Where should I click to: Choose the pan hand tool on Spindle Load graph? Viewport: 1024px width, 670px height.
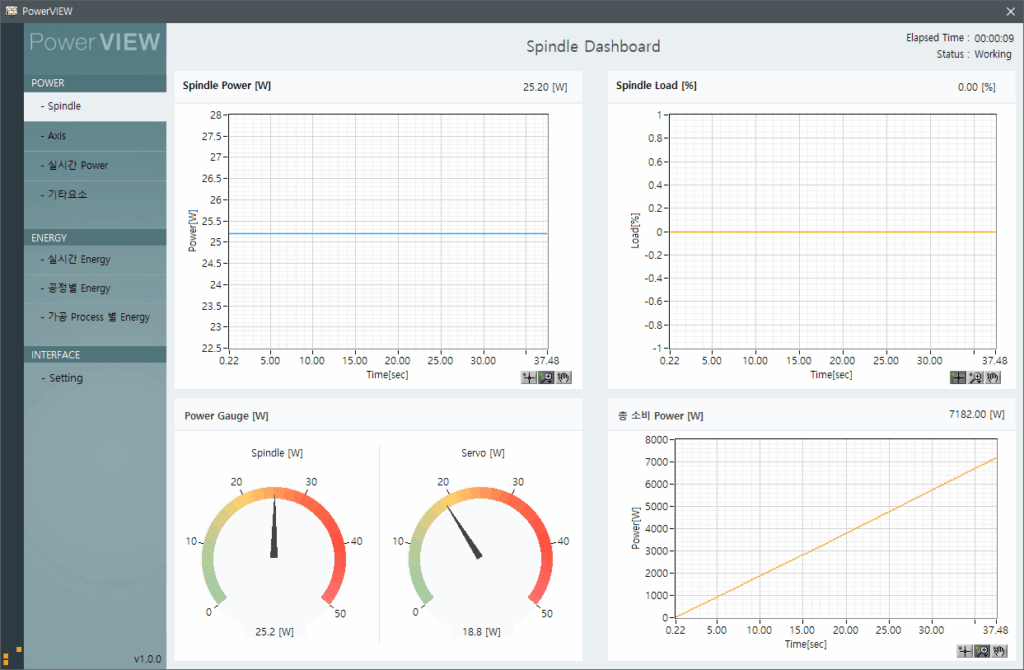pos(992,378)
